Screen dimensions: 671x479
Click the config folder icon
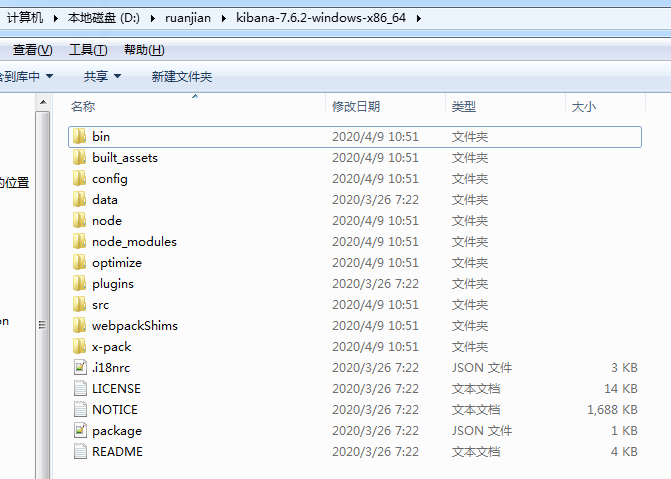(80, 179)
